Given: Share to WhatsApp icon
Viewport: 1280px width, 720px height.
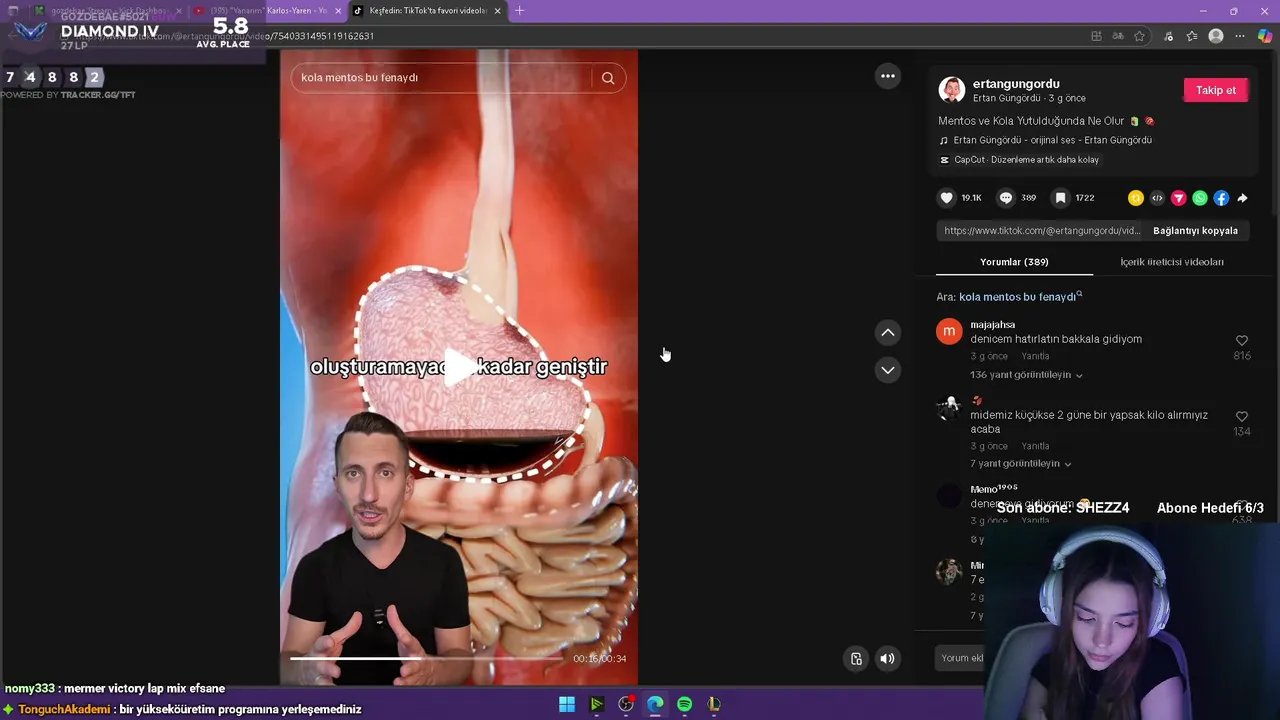Looking at the screenshot, I should (x=1200, y=198).
